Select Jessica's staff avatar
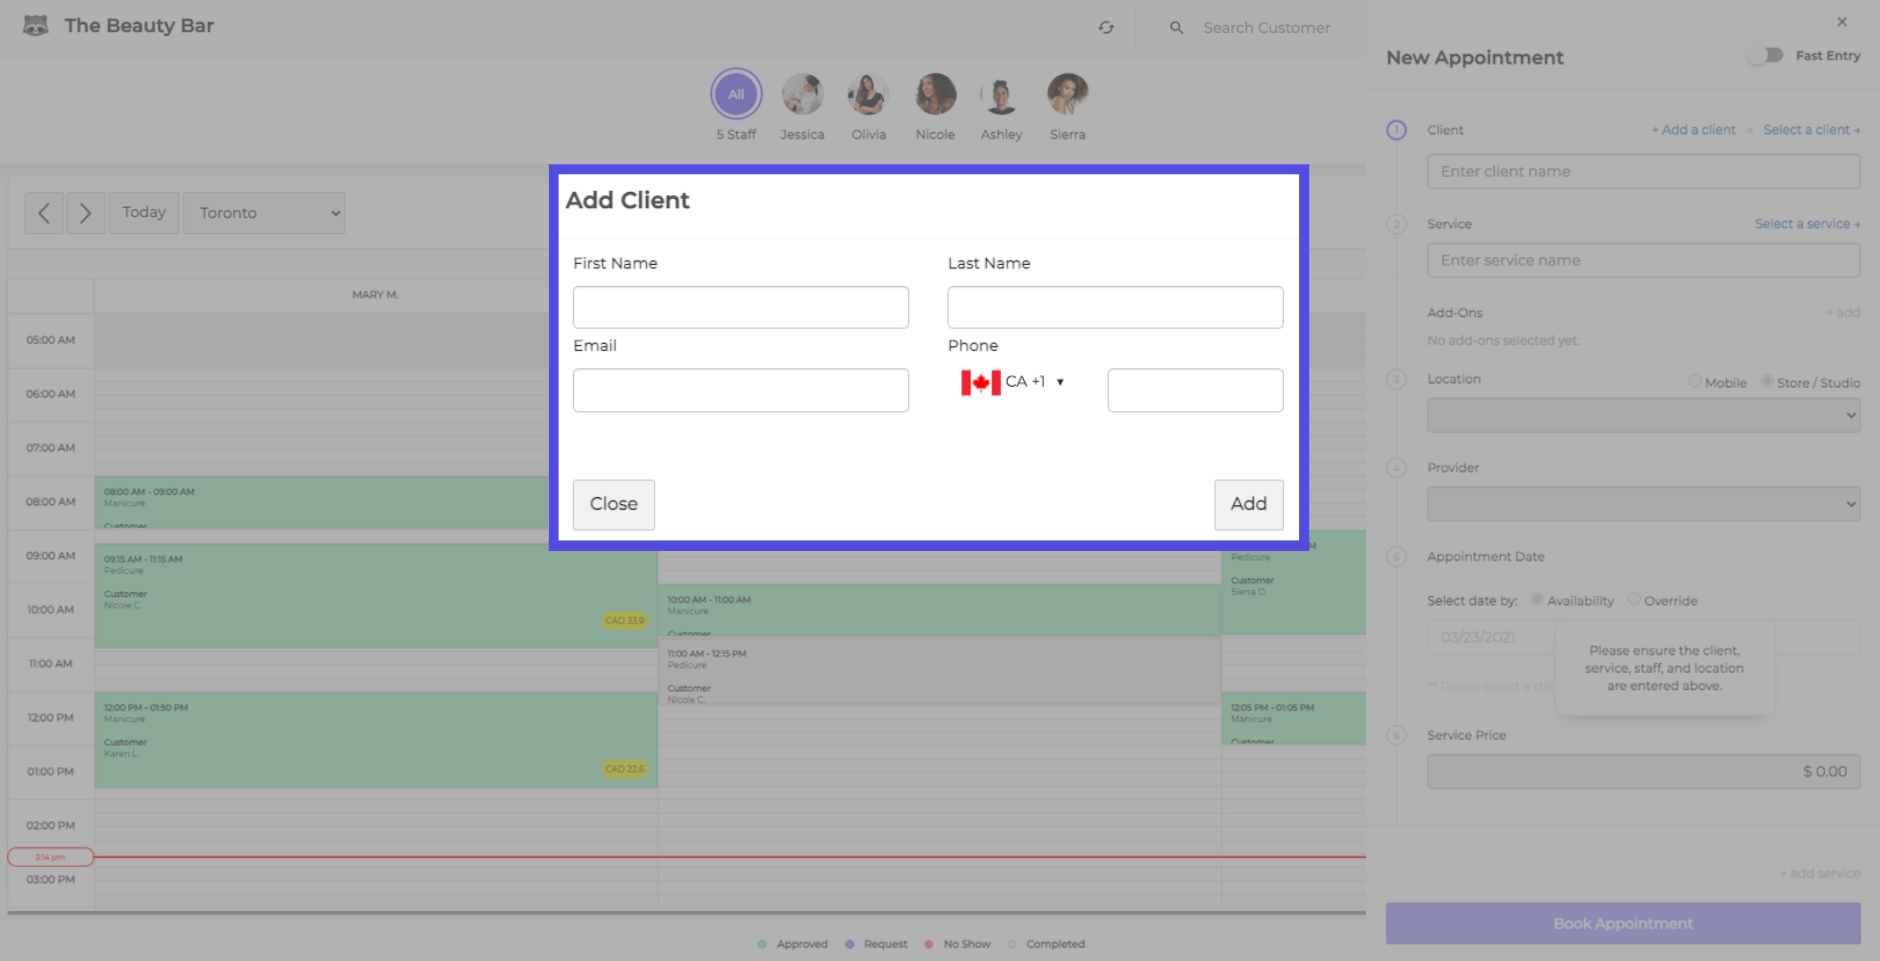The width and height of the screenshot is (1880, 961). click(802, 95)
